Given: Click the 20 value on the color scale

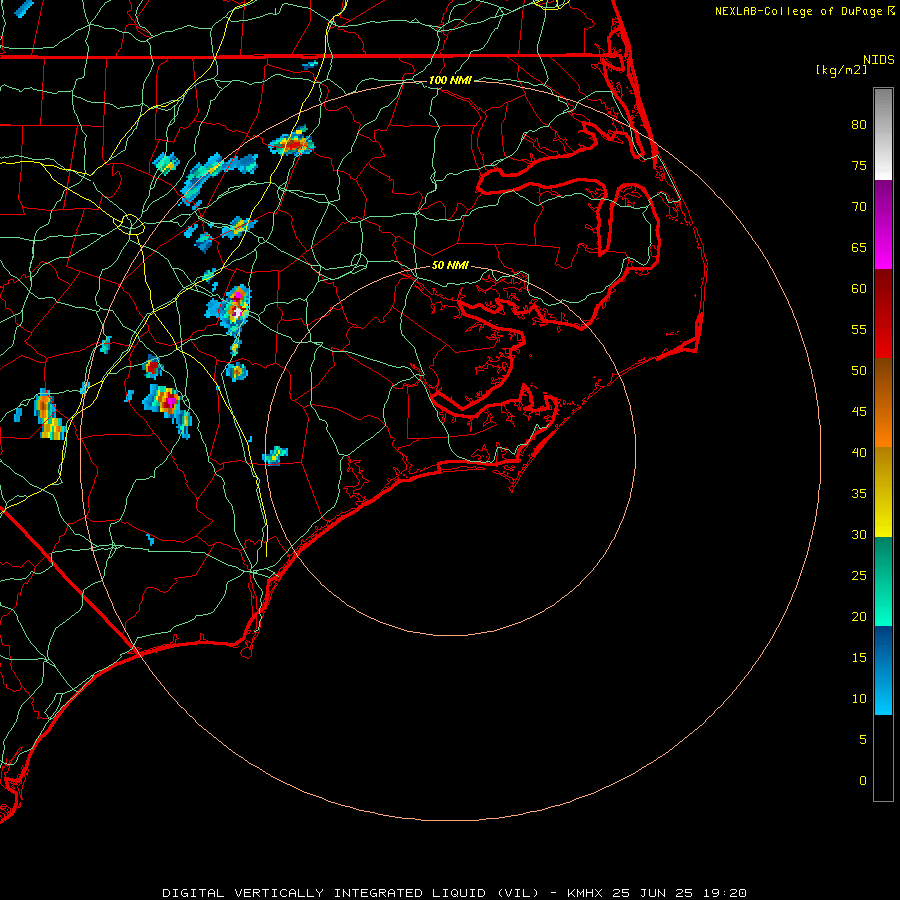Looking at the screenshot, I should pyautogui.click(x=859, y=616).
